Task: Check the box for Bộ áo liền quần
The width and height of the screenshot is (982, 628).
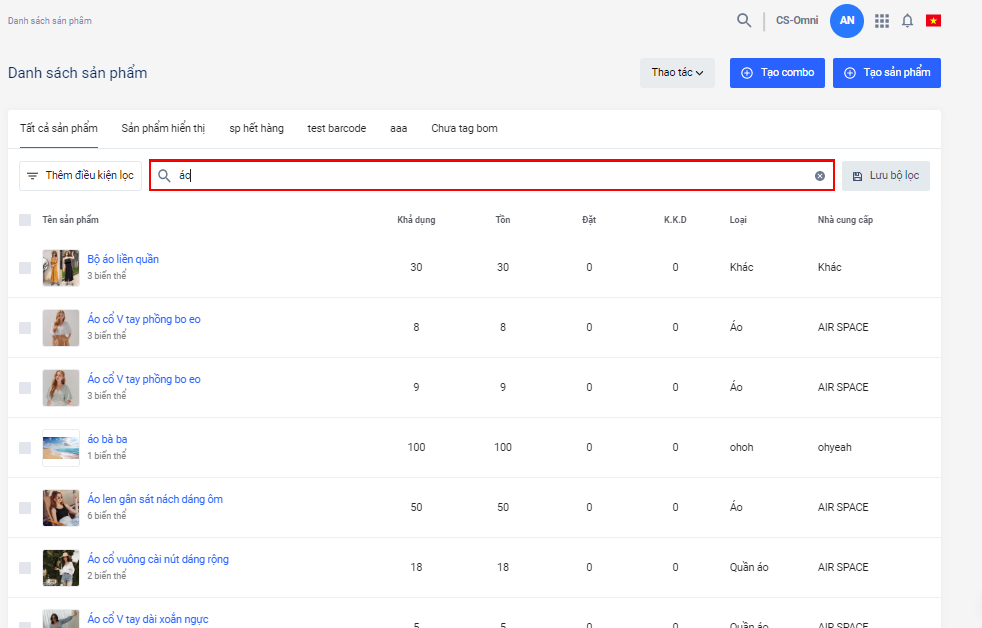Action: (25, 267)
